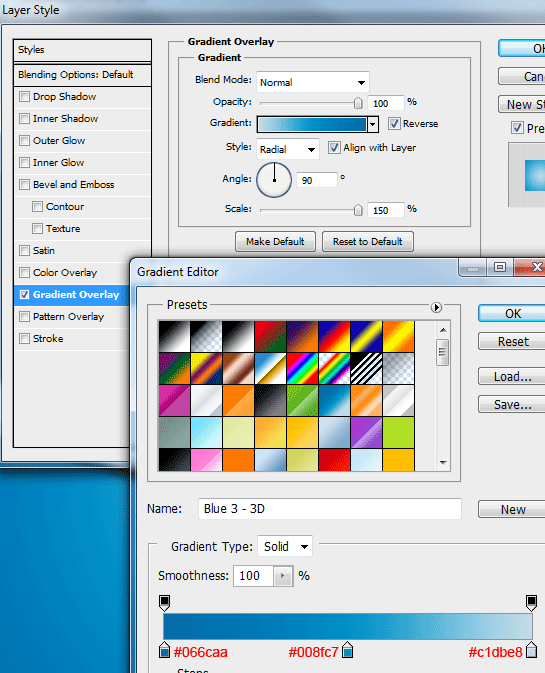Select the left opacity stop
This screenshot has height=673, width=545.
(164, 602)
